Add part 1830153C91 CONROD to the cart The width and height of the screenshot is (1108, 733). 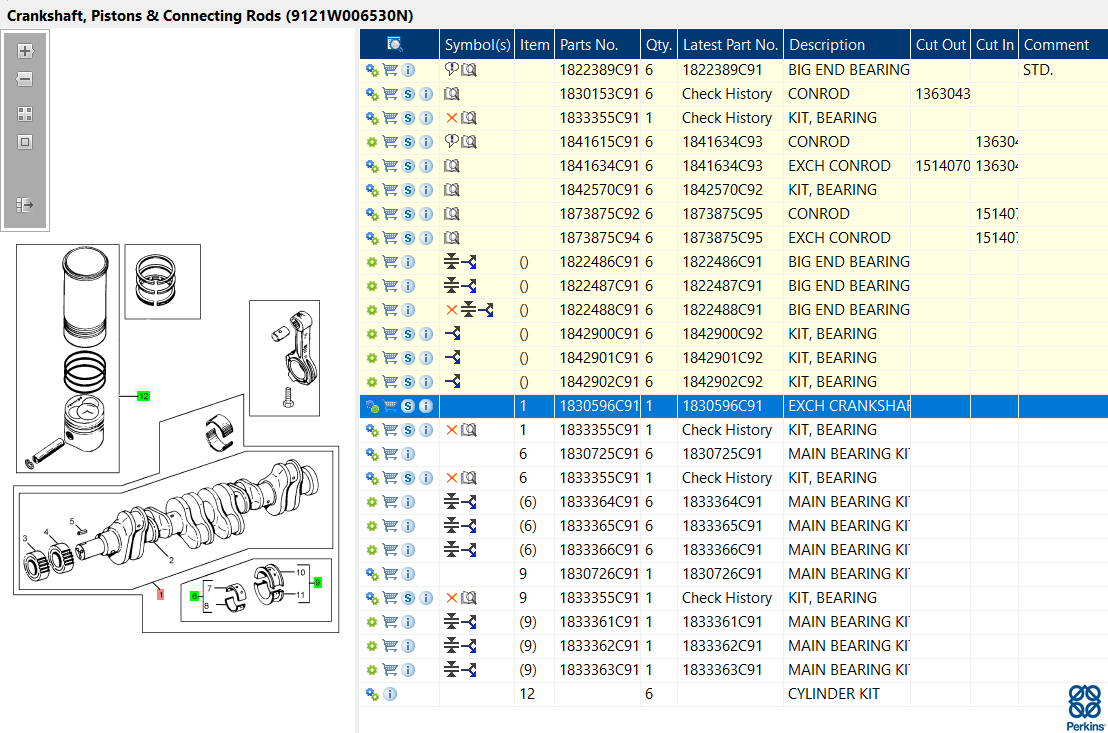(390, 94)
